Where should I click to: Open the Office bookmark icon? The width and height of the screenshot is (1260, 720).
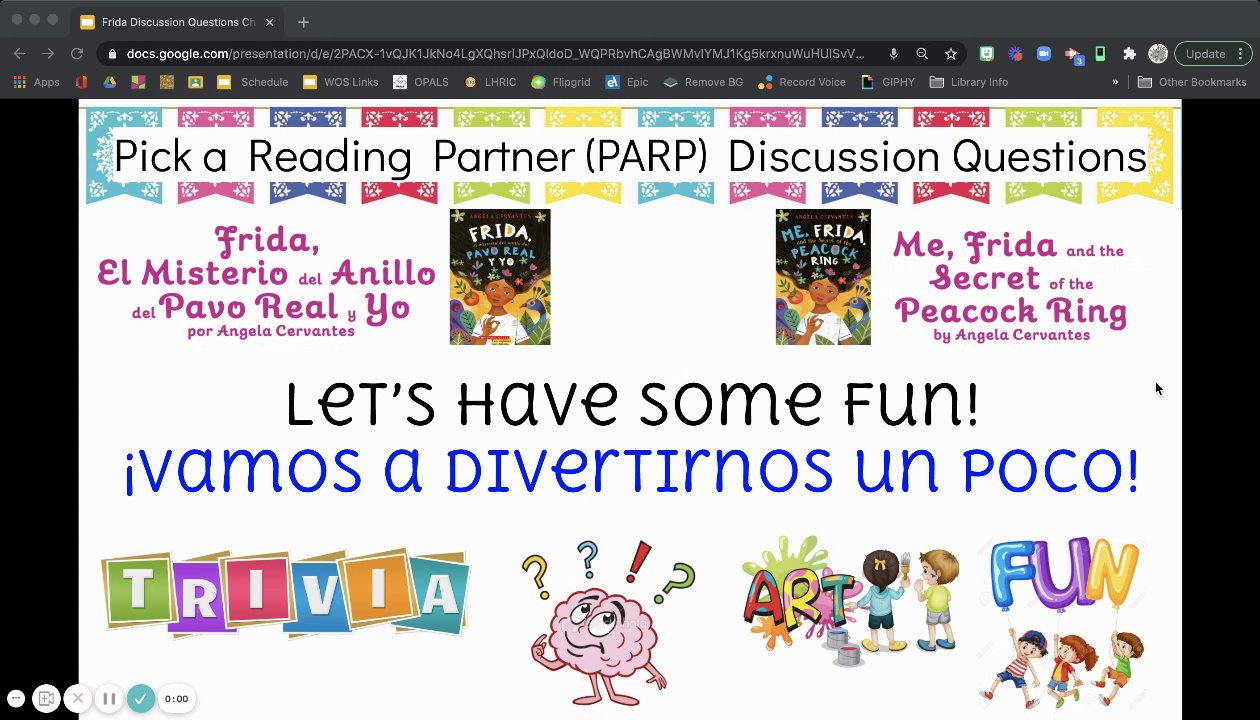tap(81, 82)
